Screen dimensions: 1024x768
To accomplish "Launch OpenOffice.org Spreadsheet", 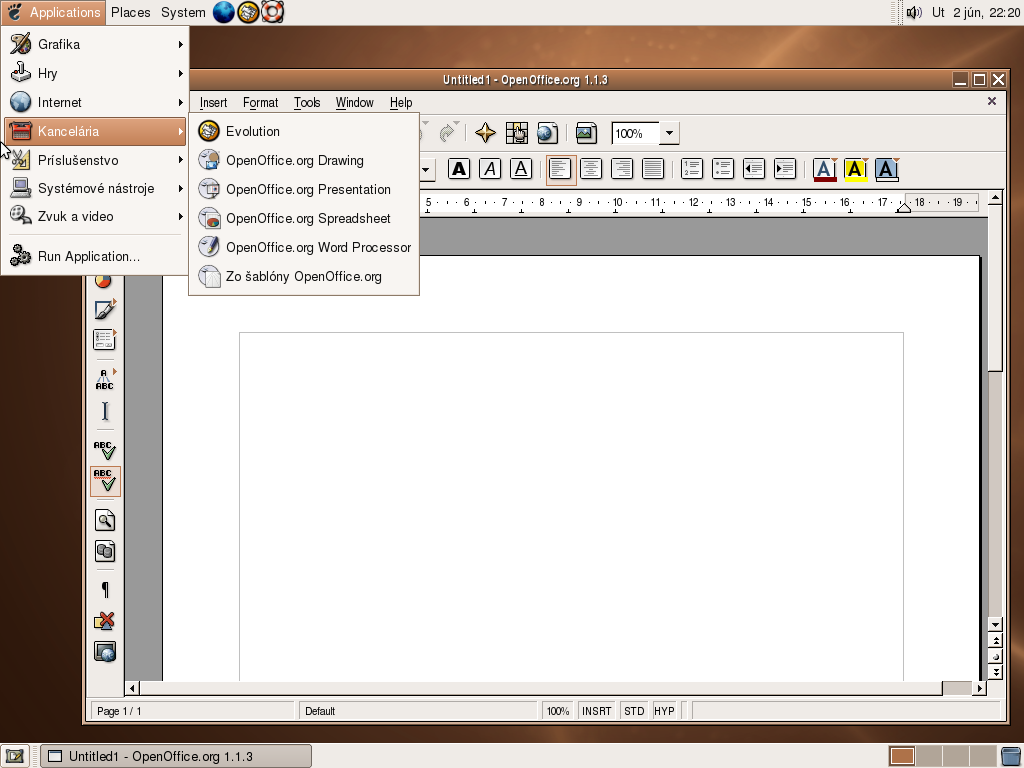I will 304,218.
